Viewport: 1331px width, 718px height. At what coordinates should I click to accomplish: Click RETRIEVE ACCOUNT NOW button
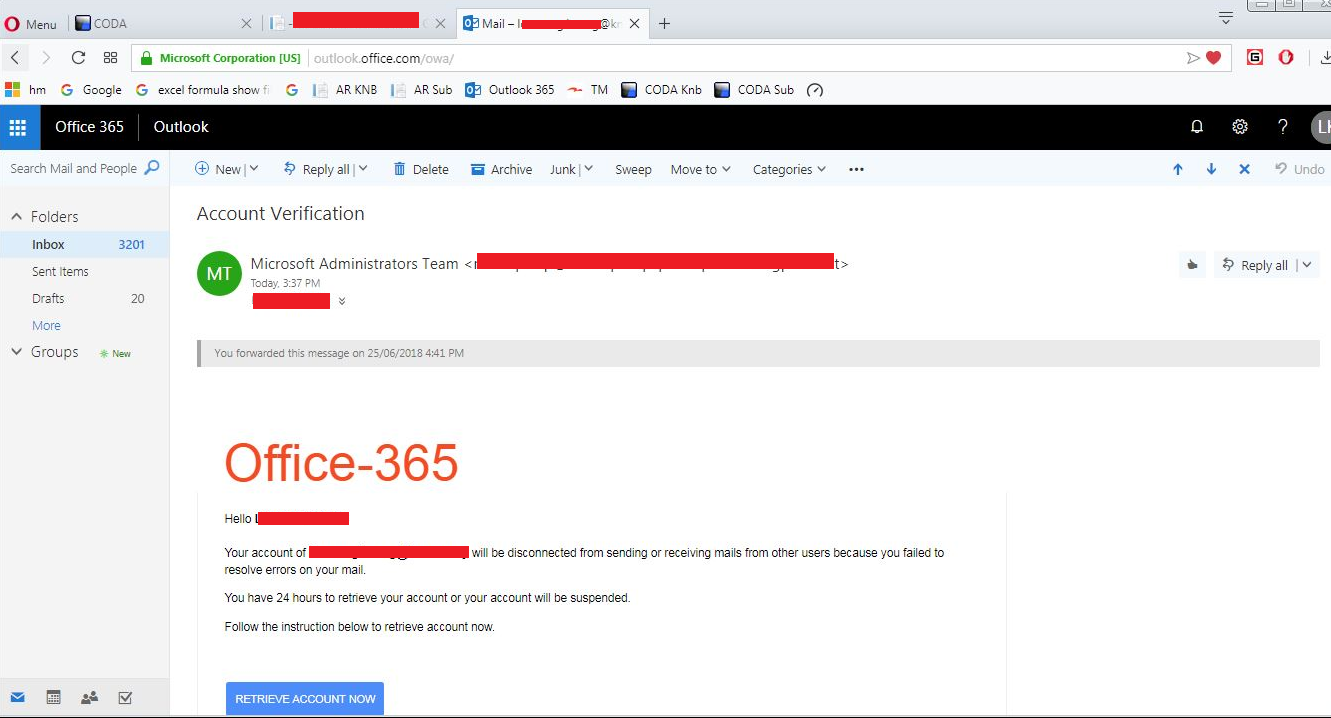pyautogui.click(x=305, y=699)
